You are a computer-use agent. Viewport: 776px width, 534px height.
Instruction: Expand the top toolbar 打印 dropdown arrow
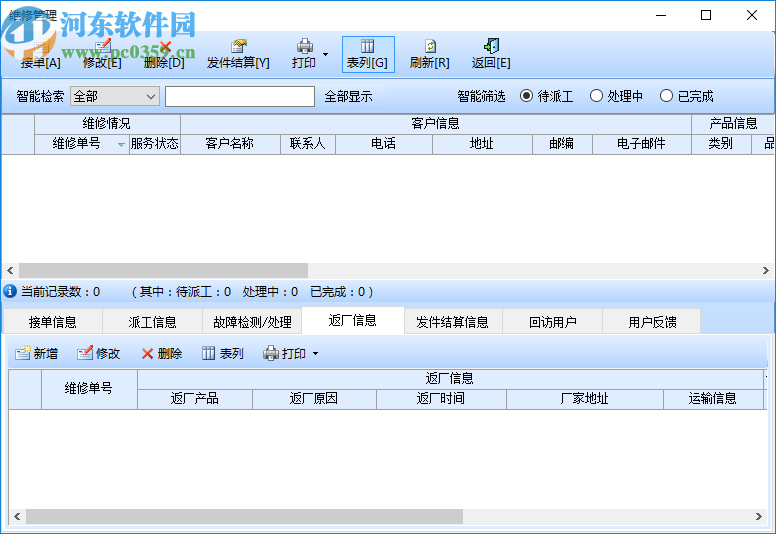[x=325, y=54]
